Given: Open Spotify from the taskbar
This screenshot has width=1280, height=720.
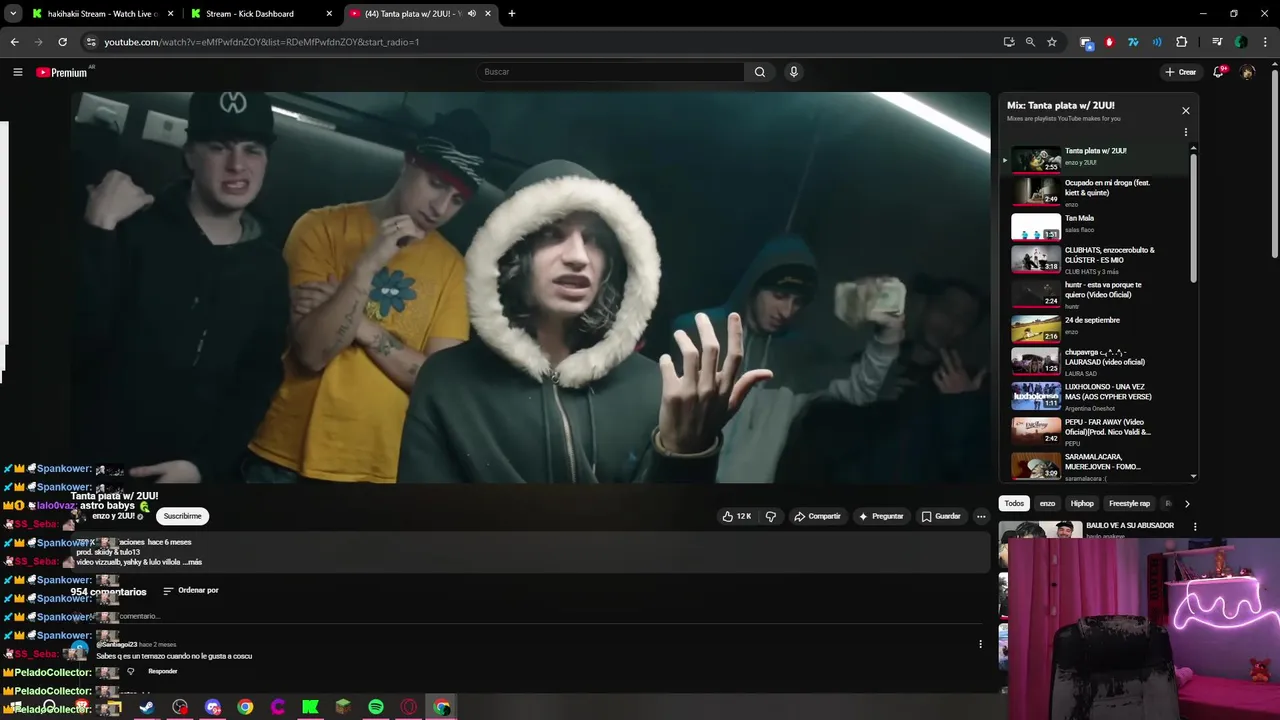Looking at the screenshot, I should (376, 707).
